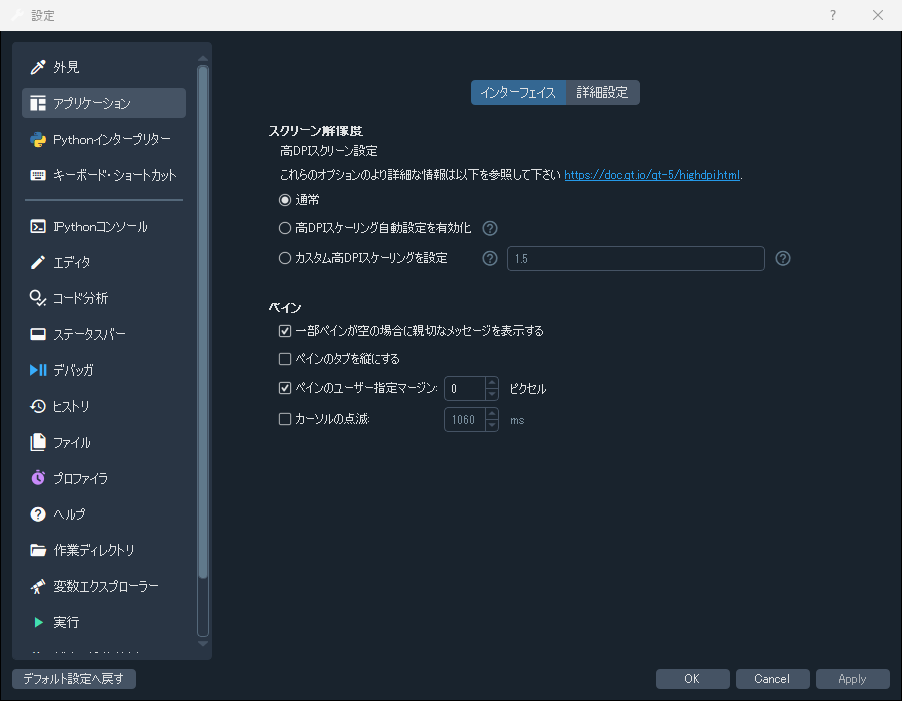The height and width of the screenshot is (701, 902).
Task: Close the 設定 dialog window
Action: 878,15
